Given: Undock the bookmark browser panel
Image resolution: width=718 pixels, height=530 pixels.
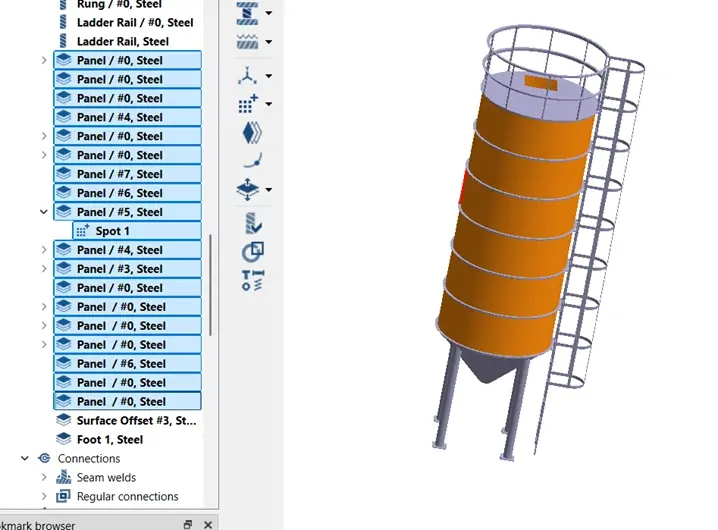Looking at the screenshot, I should [187, 524].
